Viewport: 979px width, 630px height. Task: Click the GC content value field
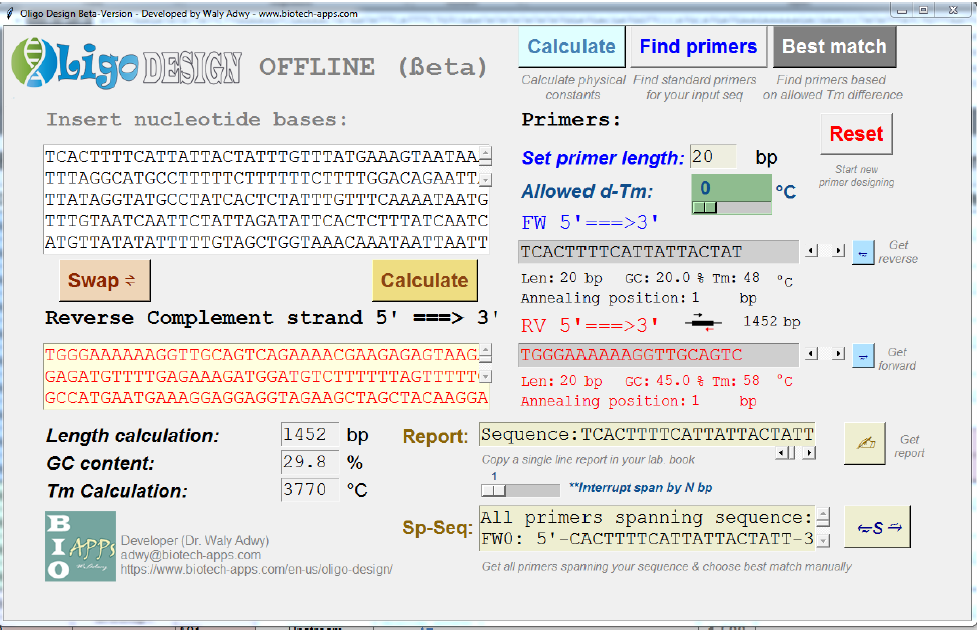(x=310, y=462)
